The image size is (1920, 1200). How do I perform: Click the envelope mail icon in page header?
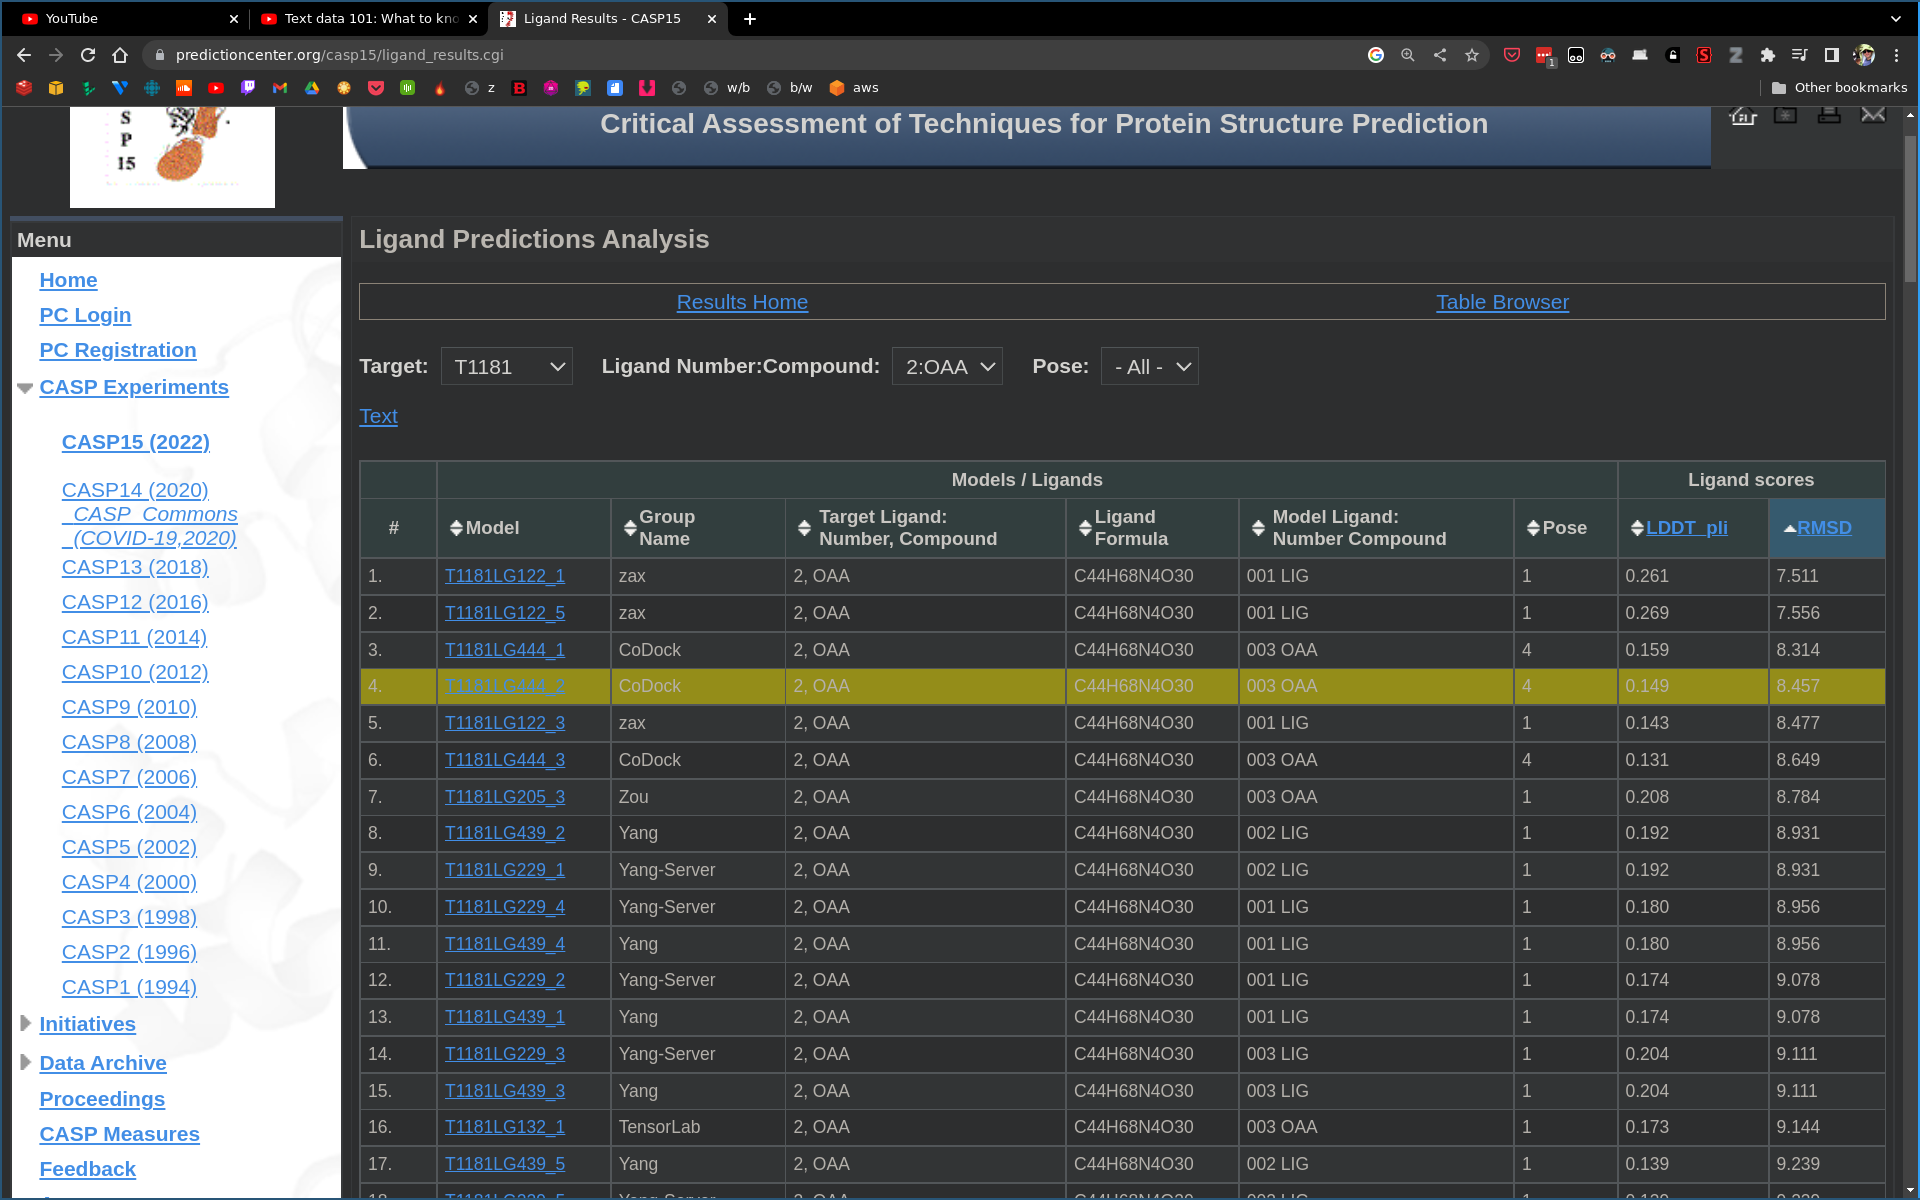(x=1873, y=116)
